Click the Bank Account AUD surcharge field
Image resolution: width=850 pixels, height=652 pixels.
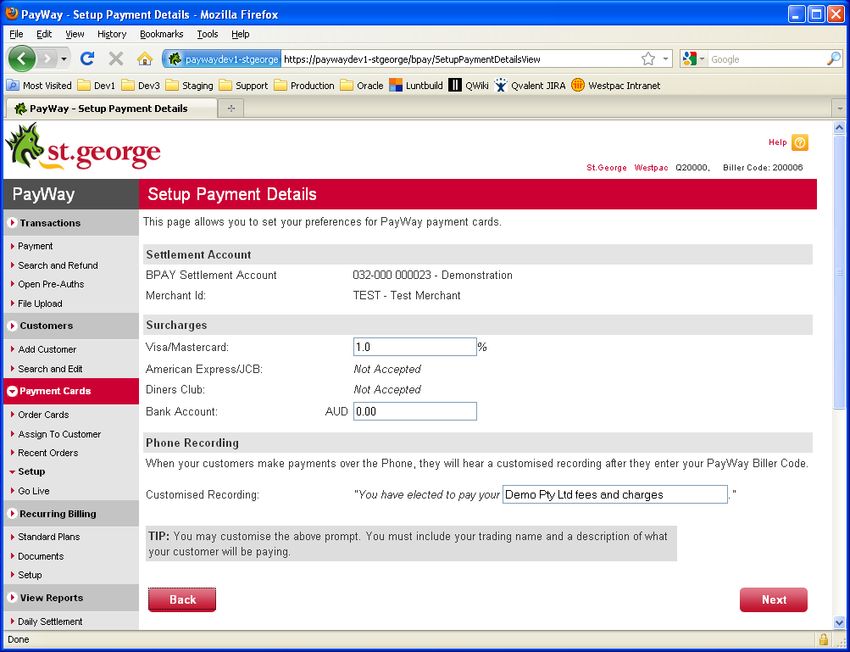415,411
